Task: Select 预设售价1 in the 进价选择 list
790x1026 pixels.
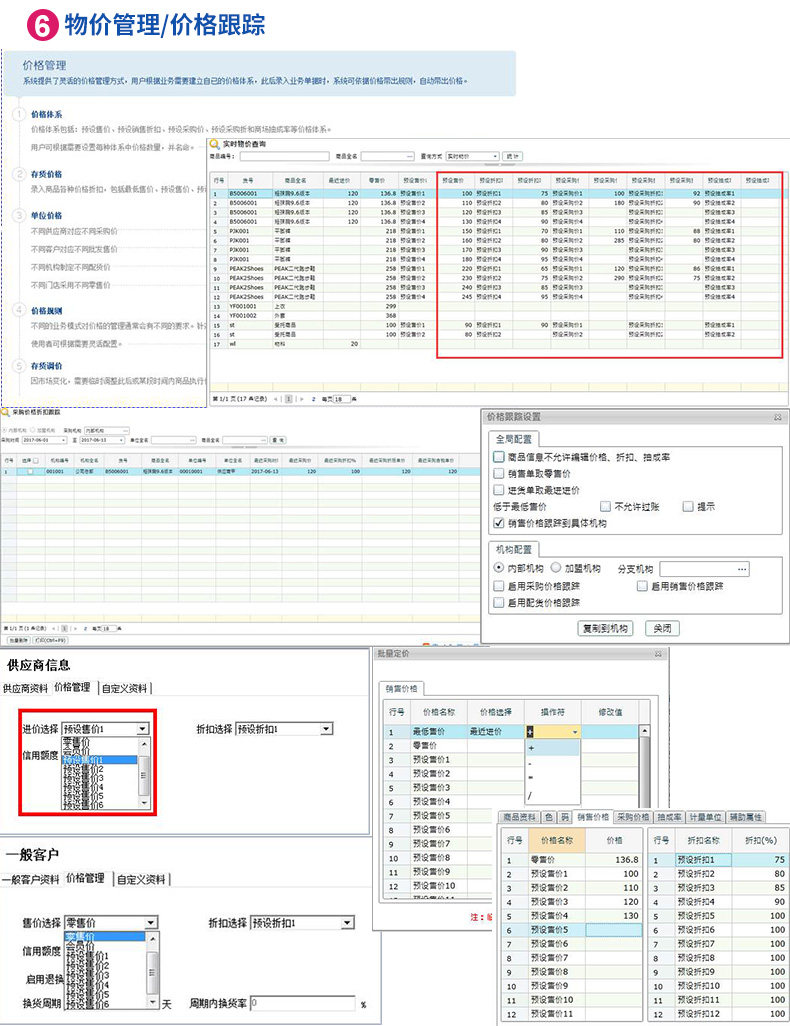Action: [99, 760]
